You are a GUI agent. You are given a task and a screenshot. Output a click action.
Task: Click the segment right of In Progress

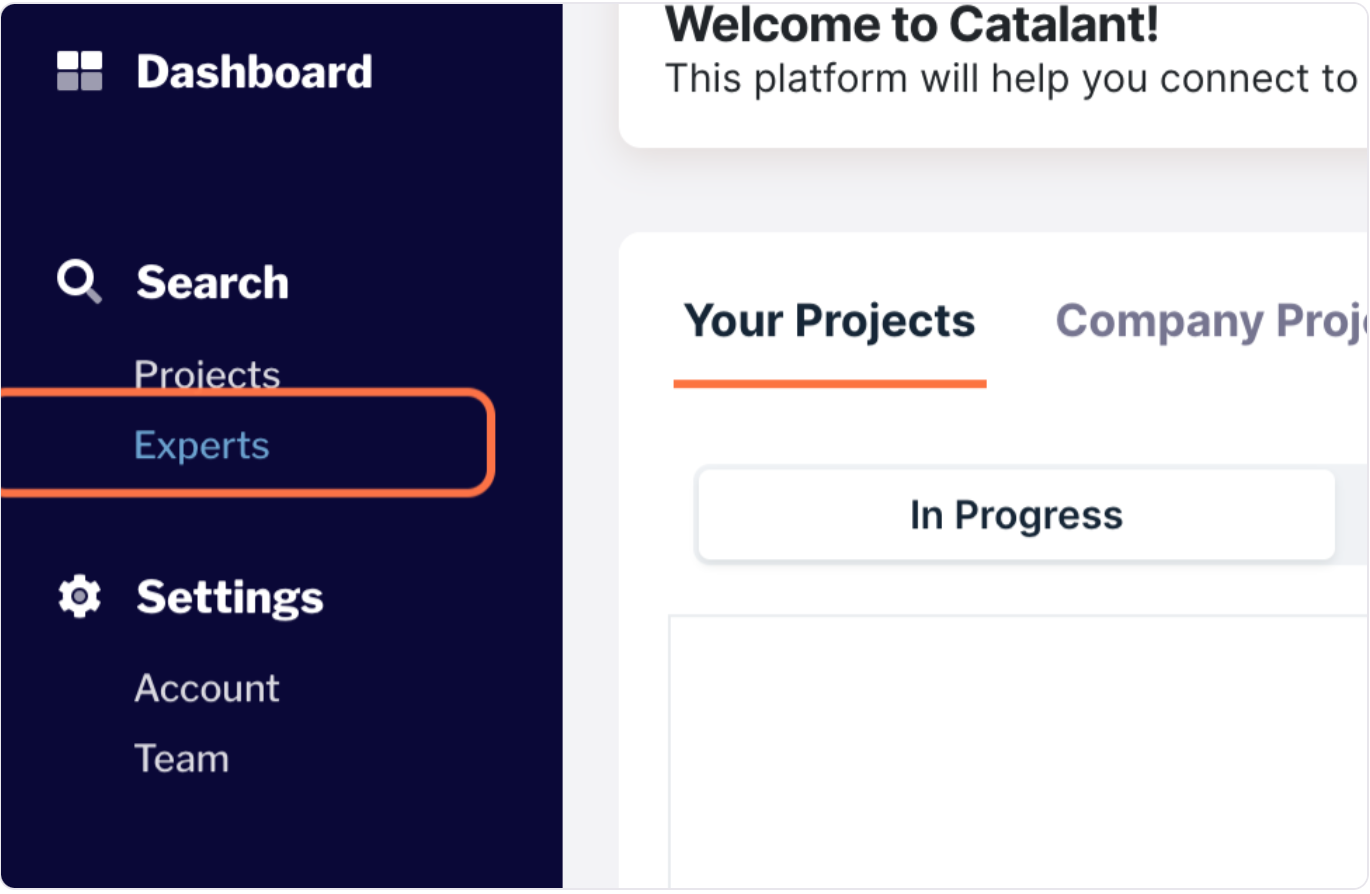1352,515
